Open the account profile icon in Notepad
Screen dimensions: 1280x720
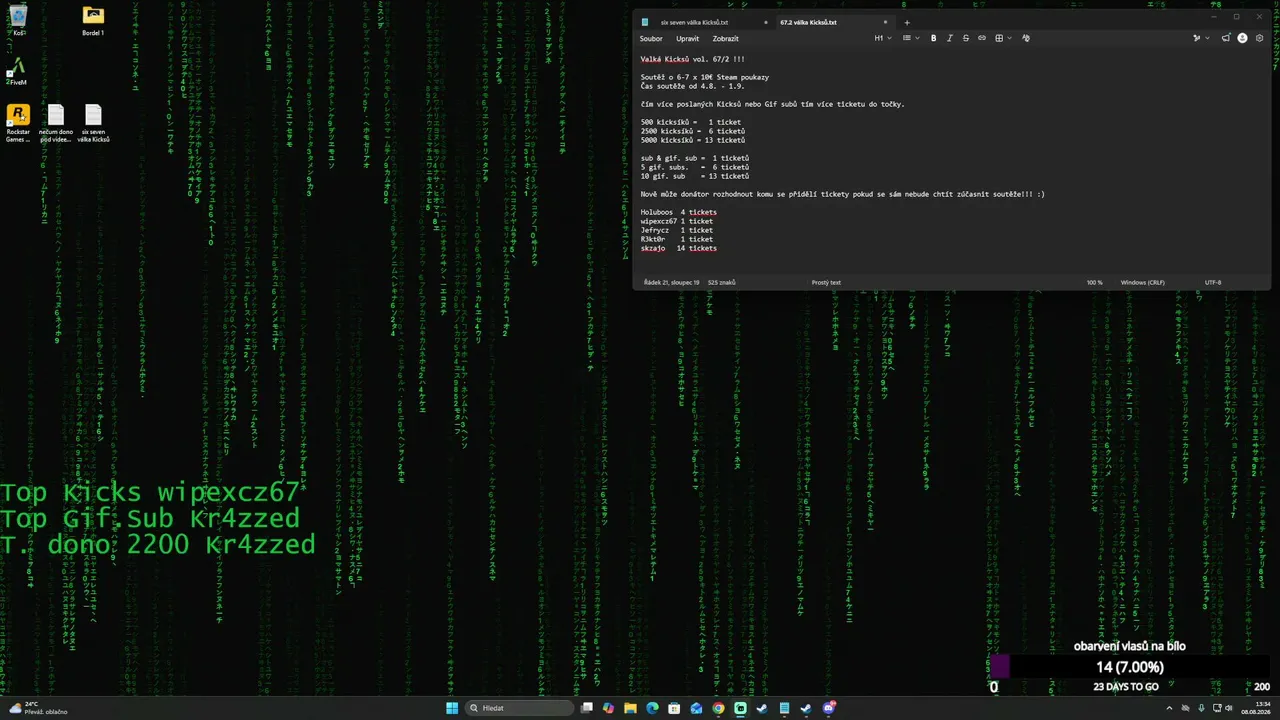coord(1243,38)
